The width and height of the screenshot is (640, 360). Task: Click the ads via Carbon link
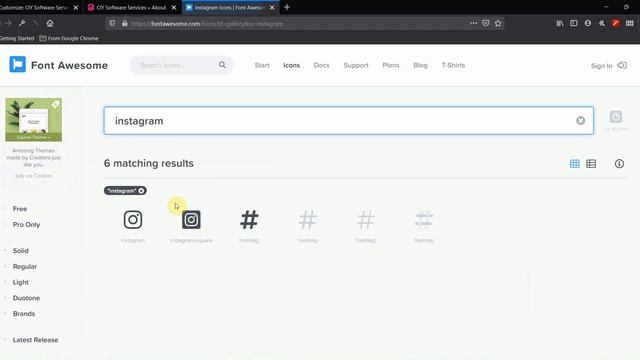tap(33, 176)
